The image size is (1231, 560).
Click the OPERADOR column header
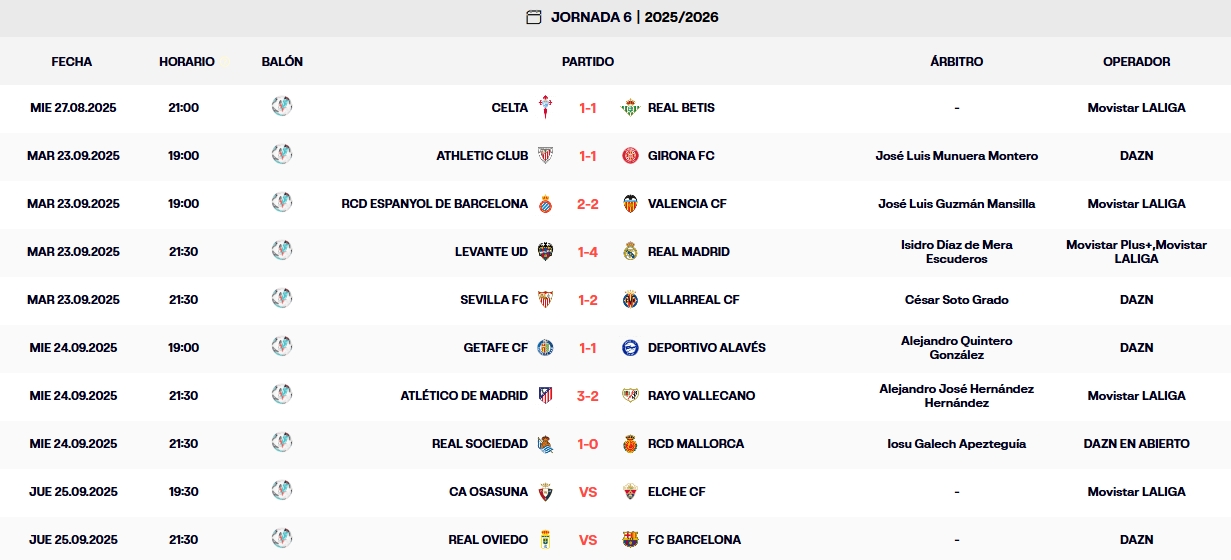(x=1136, y=61)
